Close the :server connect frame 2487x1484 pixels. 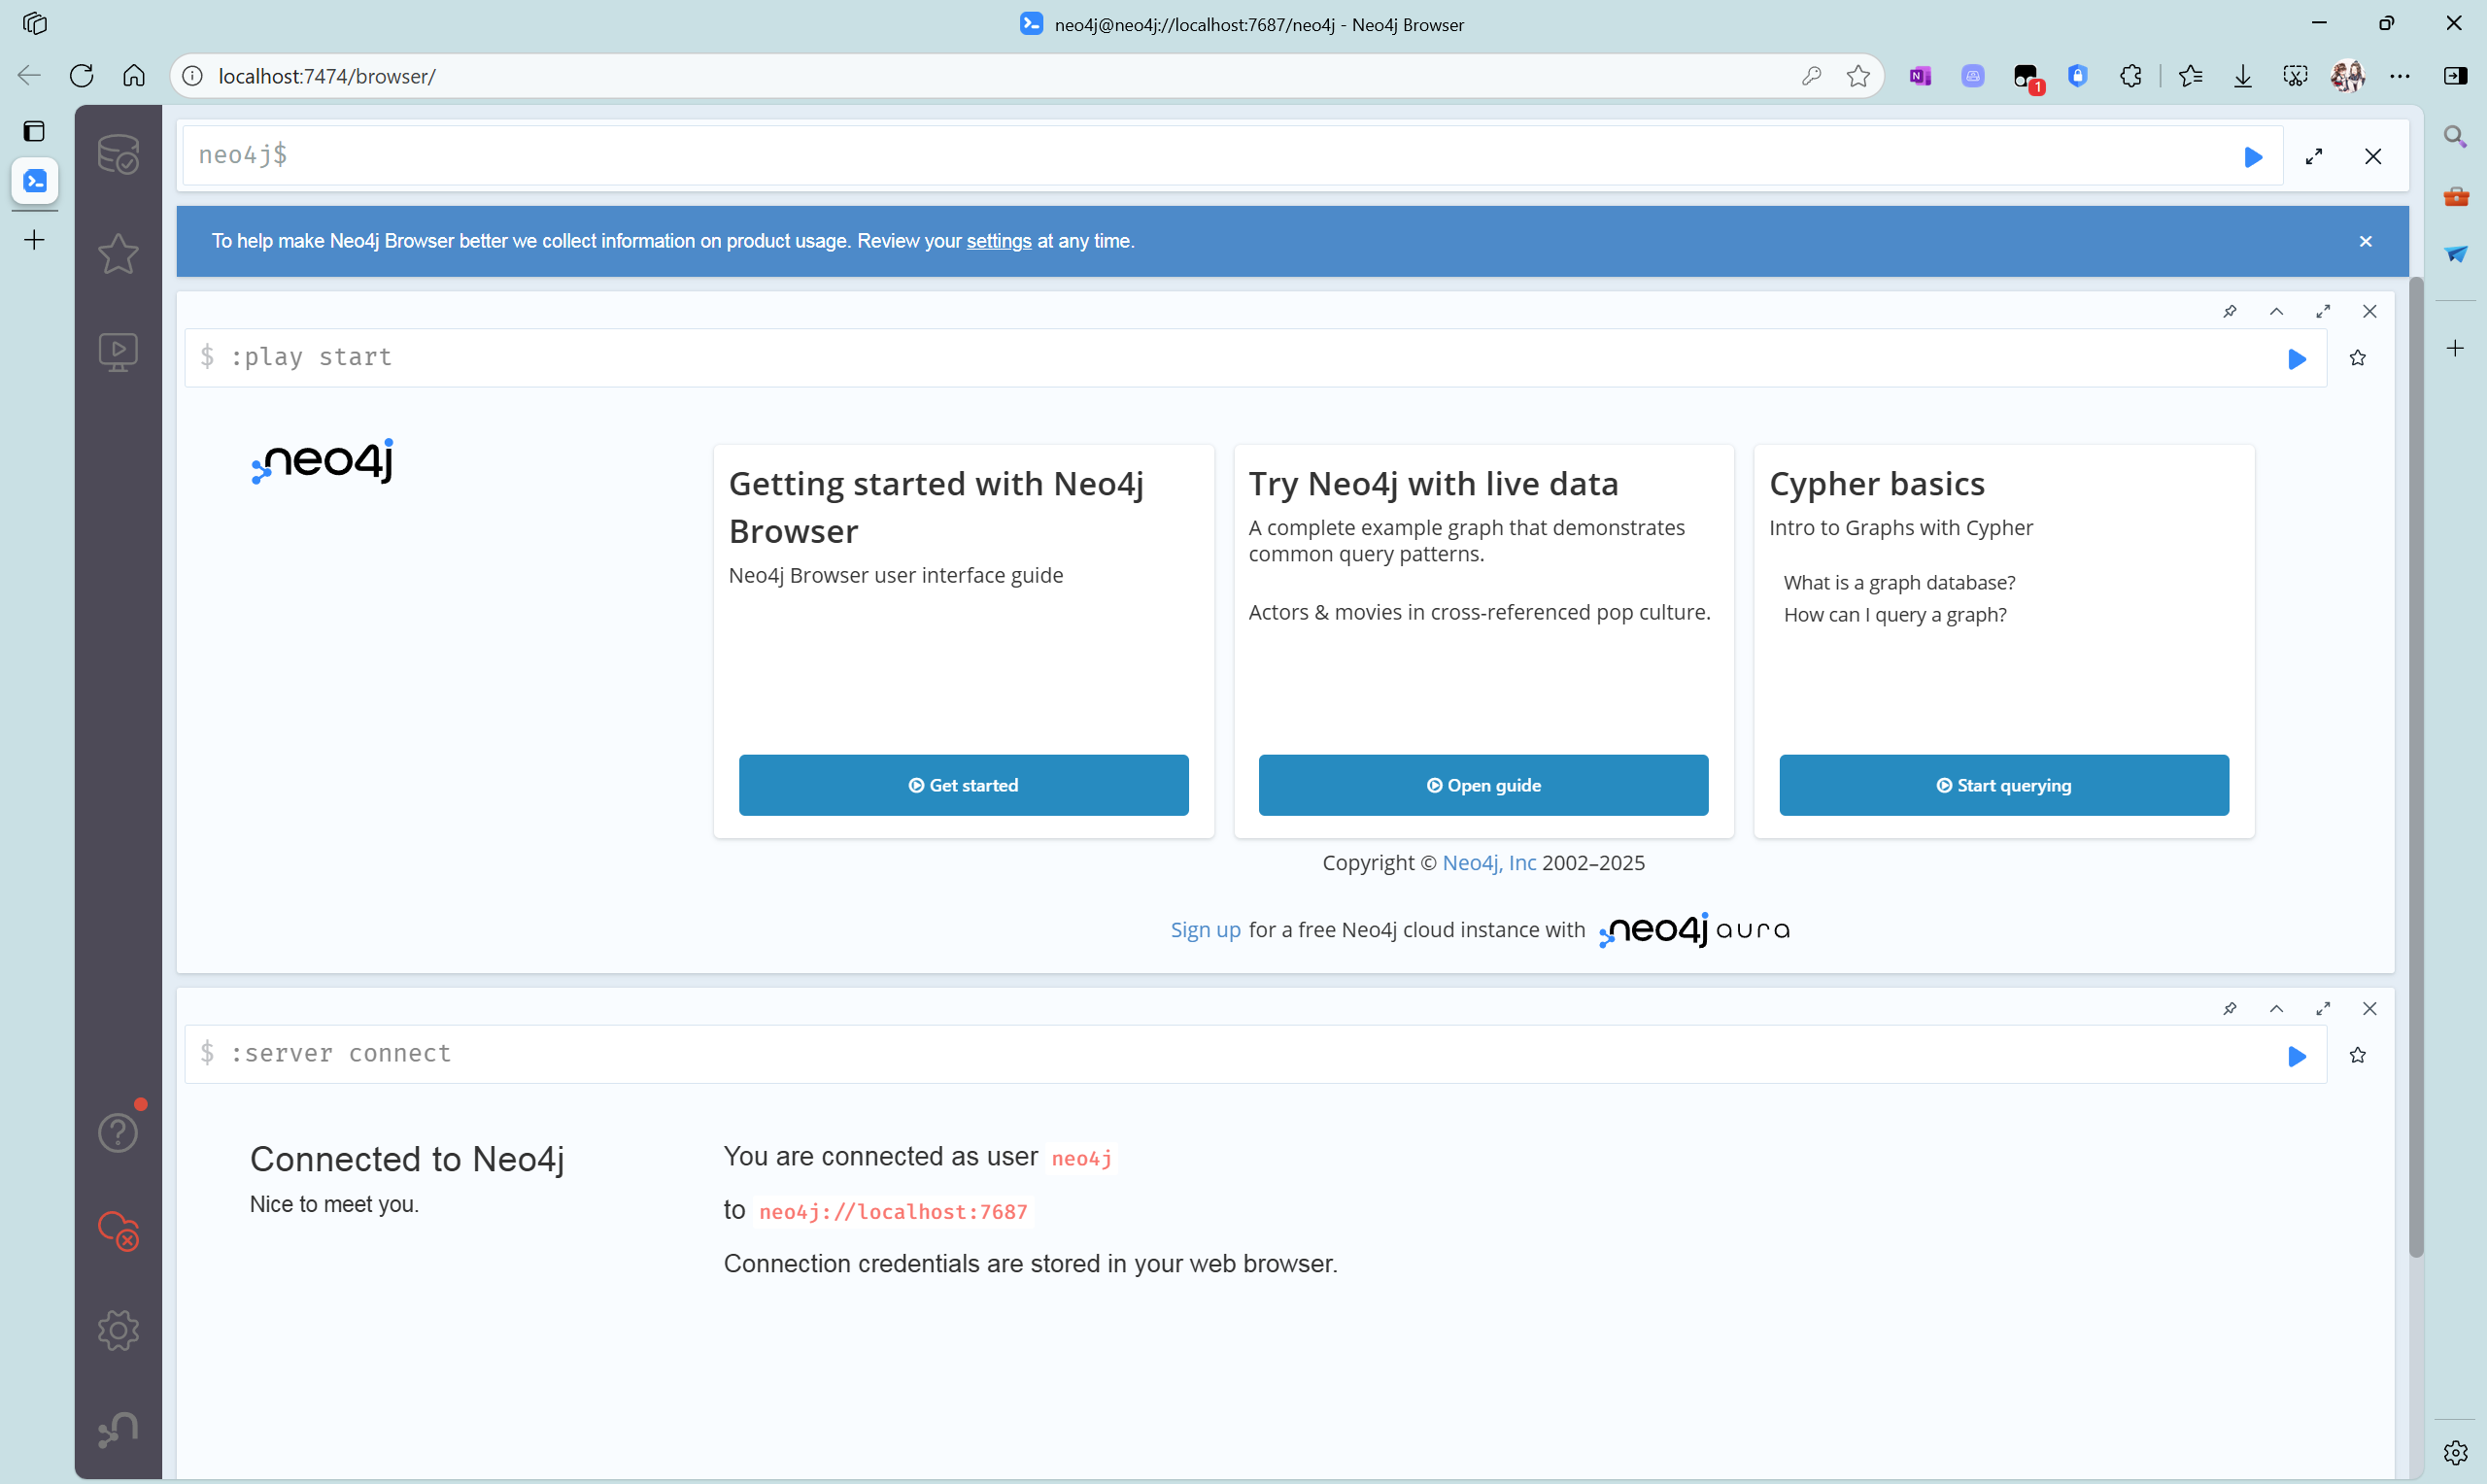pyautogui.click(x=2370, y=1009)
